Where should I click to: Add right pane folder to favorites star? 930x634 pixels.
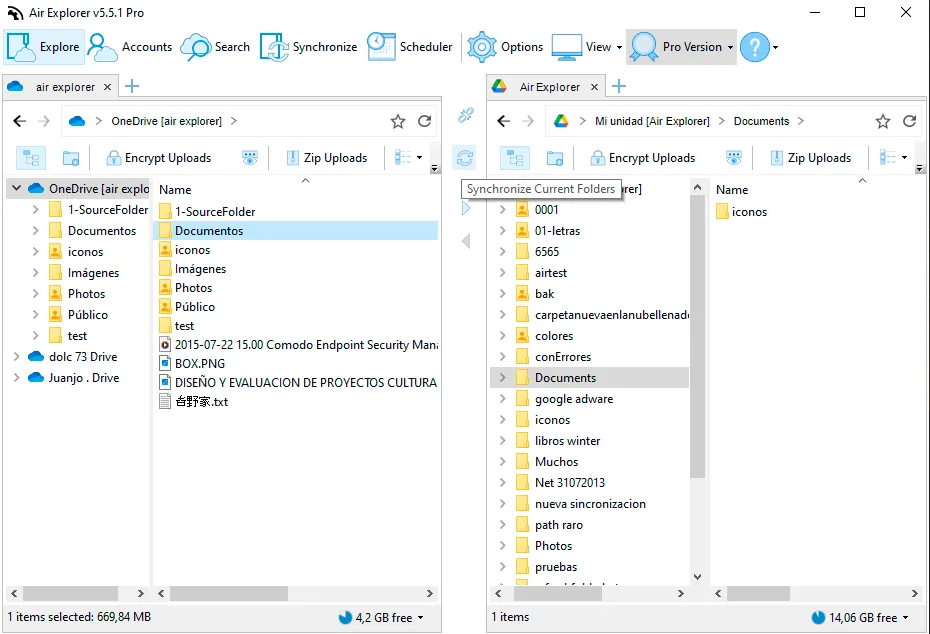(883, 121)
